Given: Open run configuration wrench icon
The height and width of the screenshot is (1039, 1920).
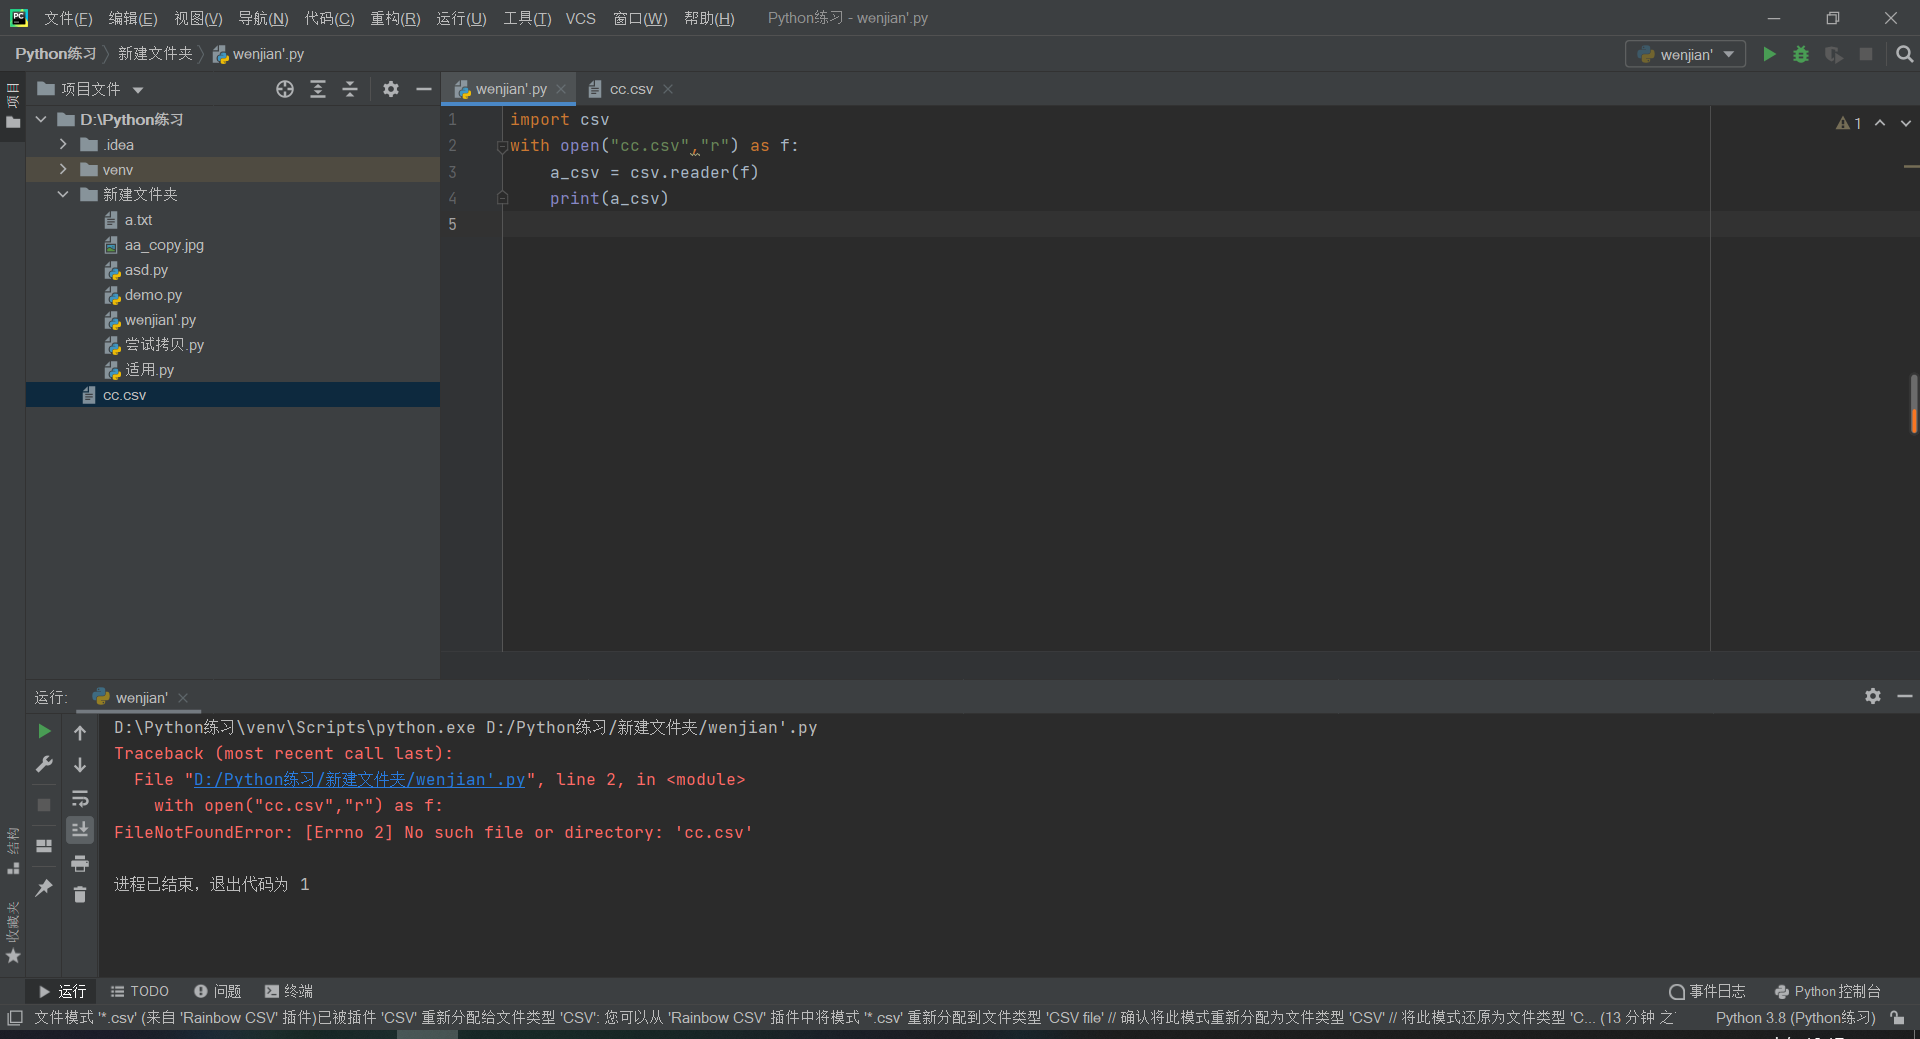Looking at the screenshot, I should (x=44, y=765).
